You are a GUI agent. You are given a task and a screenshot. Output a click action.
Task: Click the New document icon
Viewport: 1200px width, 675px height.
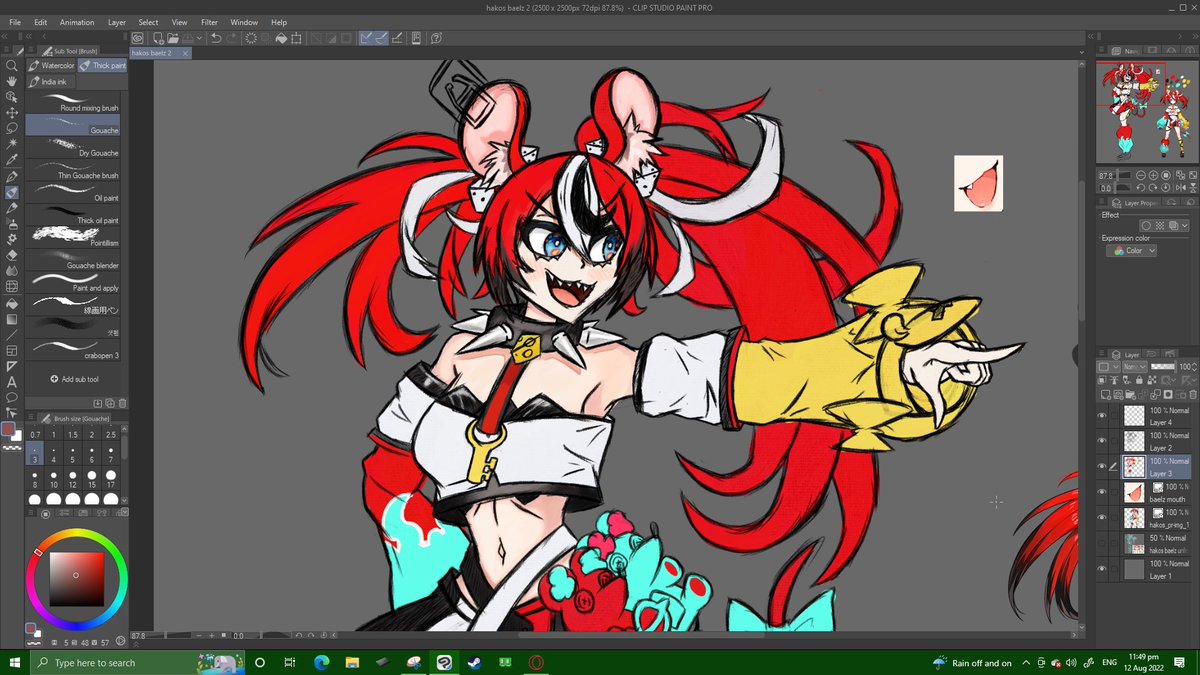coord(158,38)
